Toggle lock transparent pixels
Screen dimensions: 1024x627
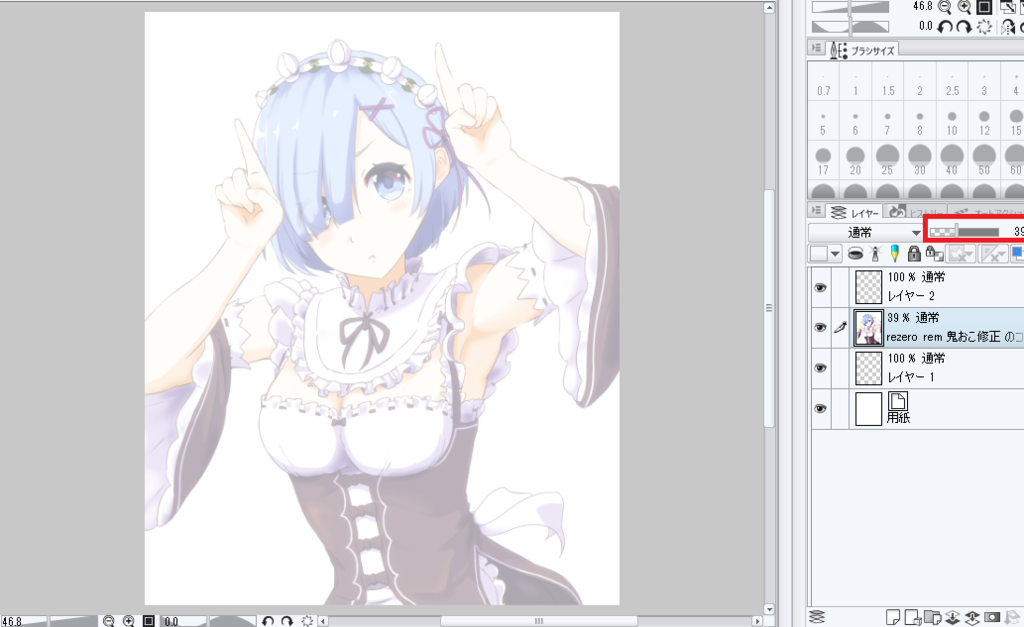935,254
